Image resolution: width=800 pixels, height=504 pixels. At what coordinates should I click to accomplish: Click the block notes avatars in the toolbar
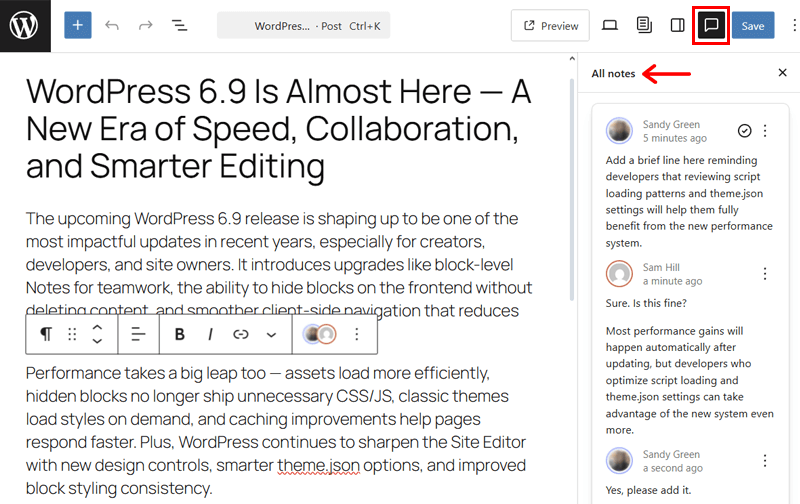tap(319, 334)
